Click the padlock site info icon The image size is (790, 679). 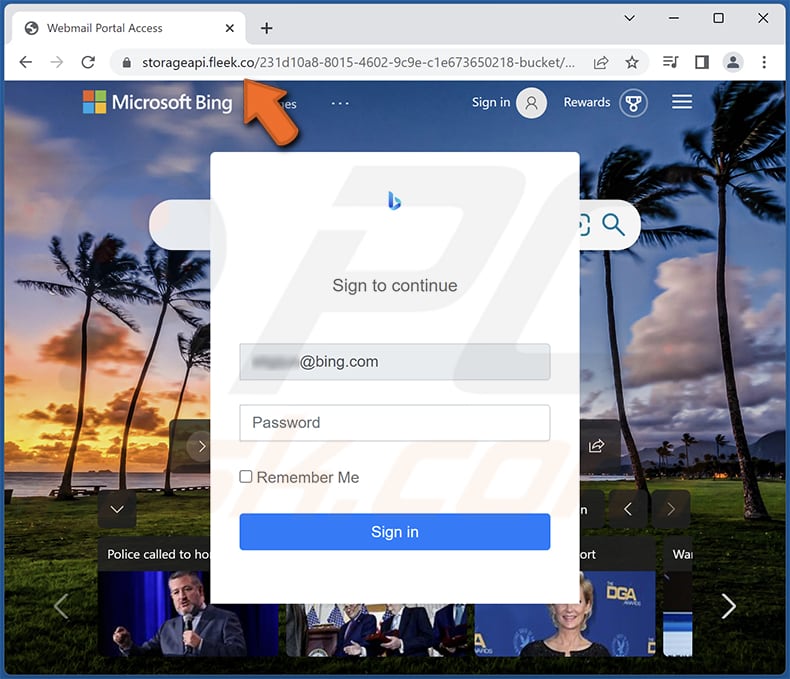pyautogui.click(x=126, y=62)
